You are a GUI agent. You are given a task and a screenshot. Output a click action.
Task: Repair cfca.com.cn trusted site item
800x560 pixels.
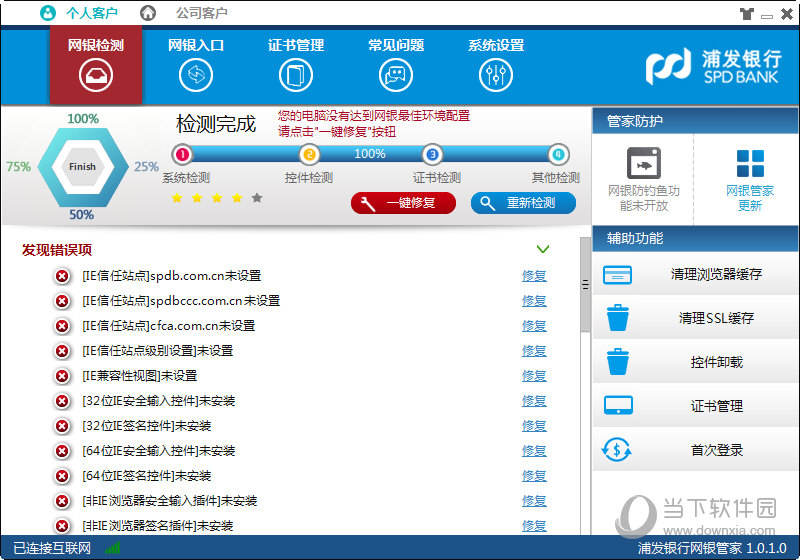click(x=534, y=326)
